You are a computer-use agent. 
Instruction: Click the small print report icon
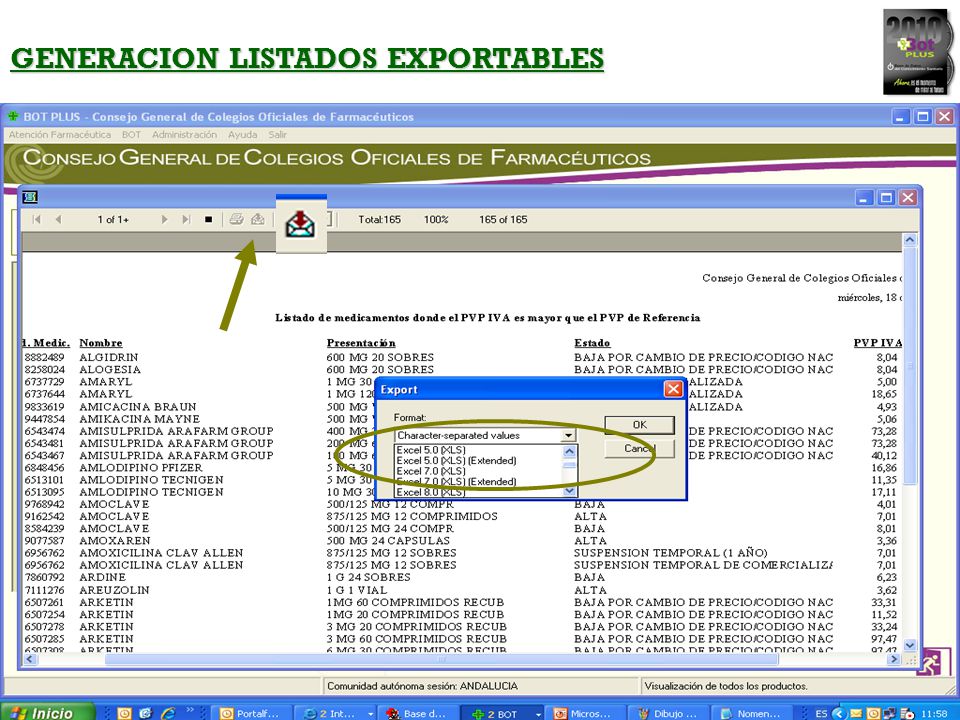(x=236, y=219)
